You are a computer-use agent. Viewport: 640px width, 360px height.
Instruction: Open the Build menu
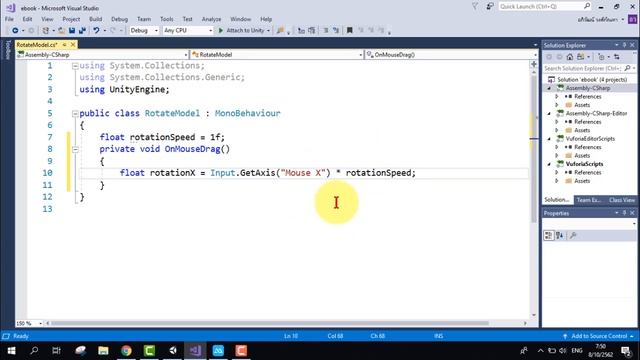tap(96, 19)
